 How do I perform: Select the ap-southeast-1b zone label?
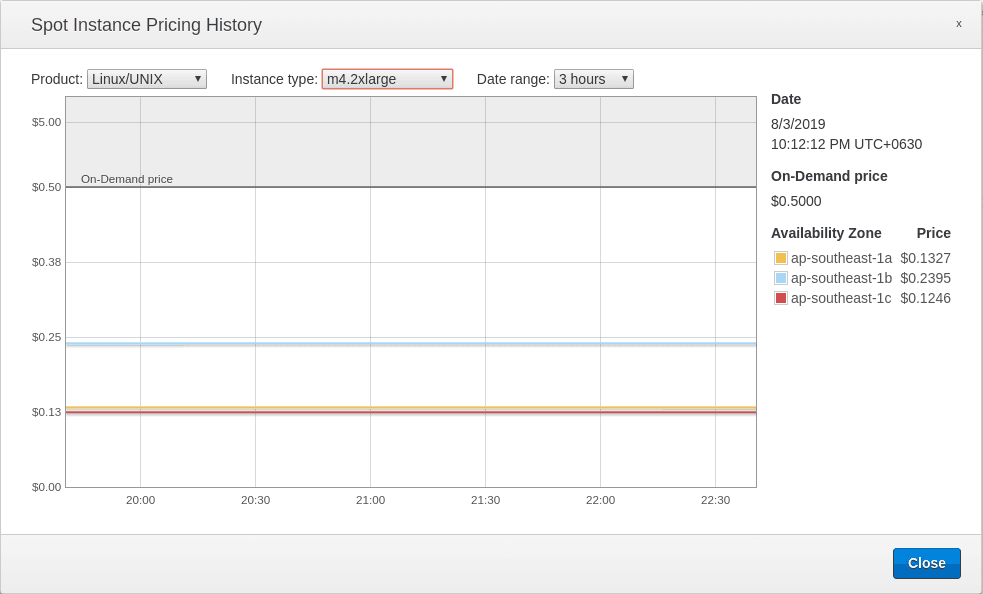pos(841,278)
